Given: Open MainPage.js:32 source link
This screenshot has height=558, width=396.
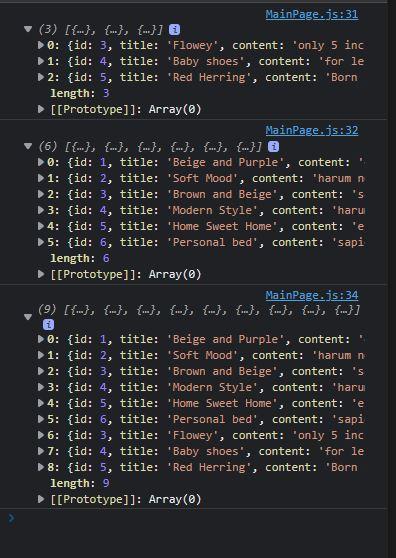Looking at the screenshot, I should [x=312, y=130].
